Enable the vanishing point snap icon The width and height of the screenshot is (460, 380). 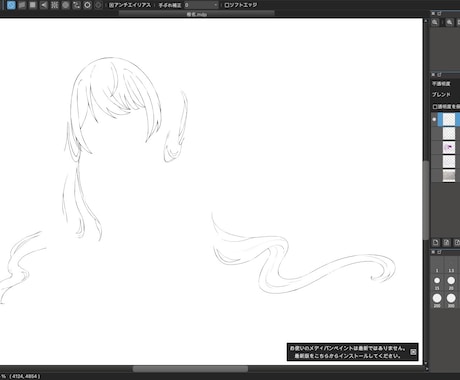coord(44,5)
